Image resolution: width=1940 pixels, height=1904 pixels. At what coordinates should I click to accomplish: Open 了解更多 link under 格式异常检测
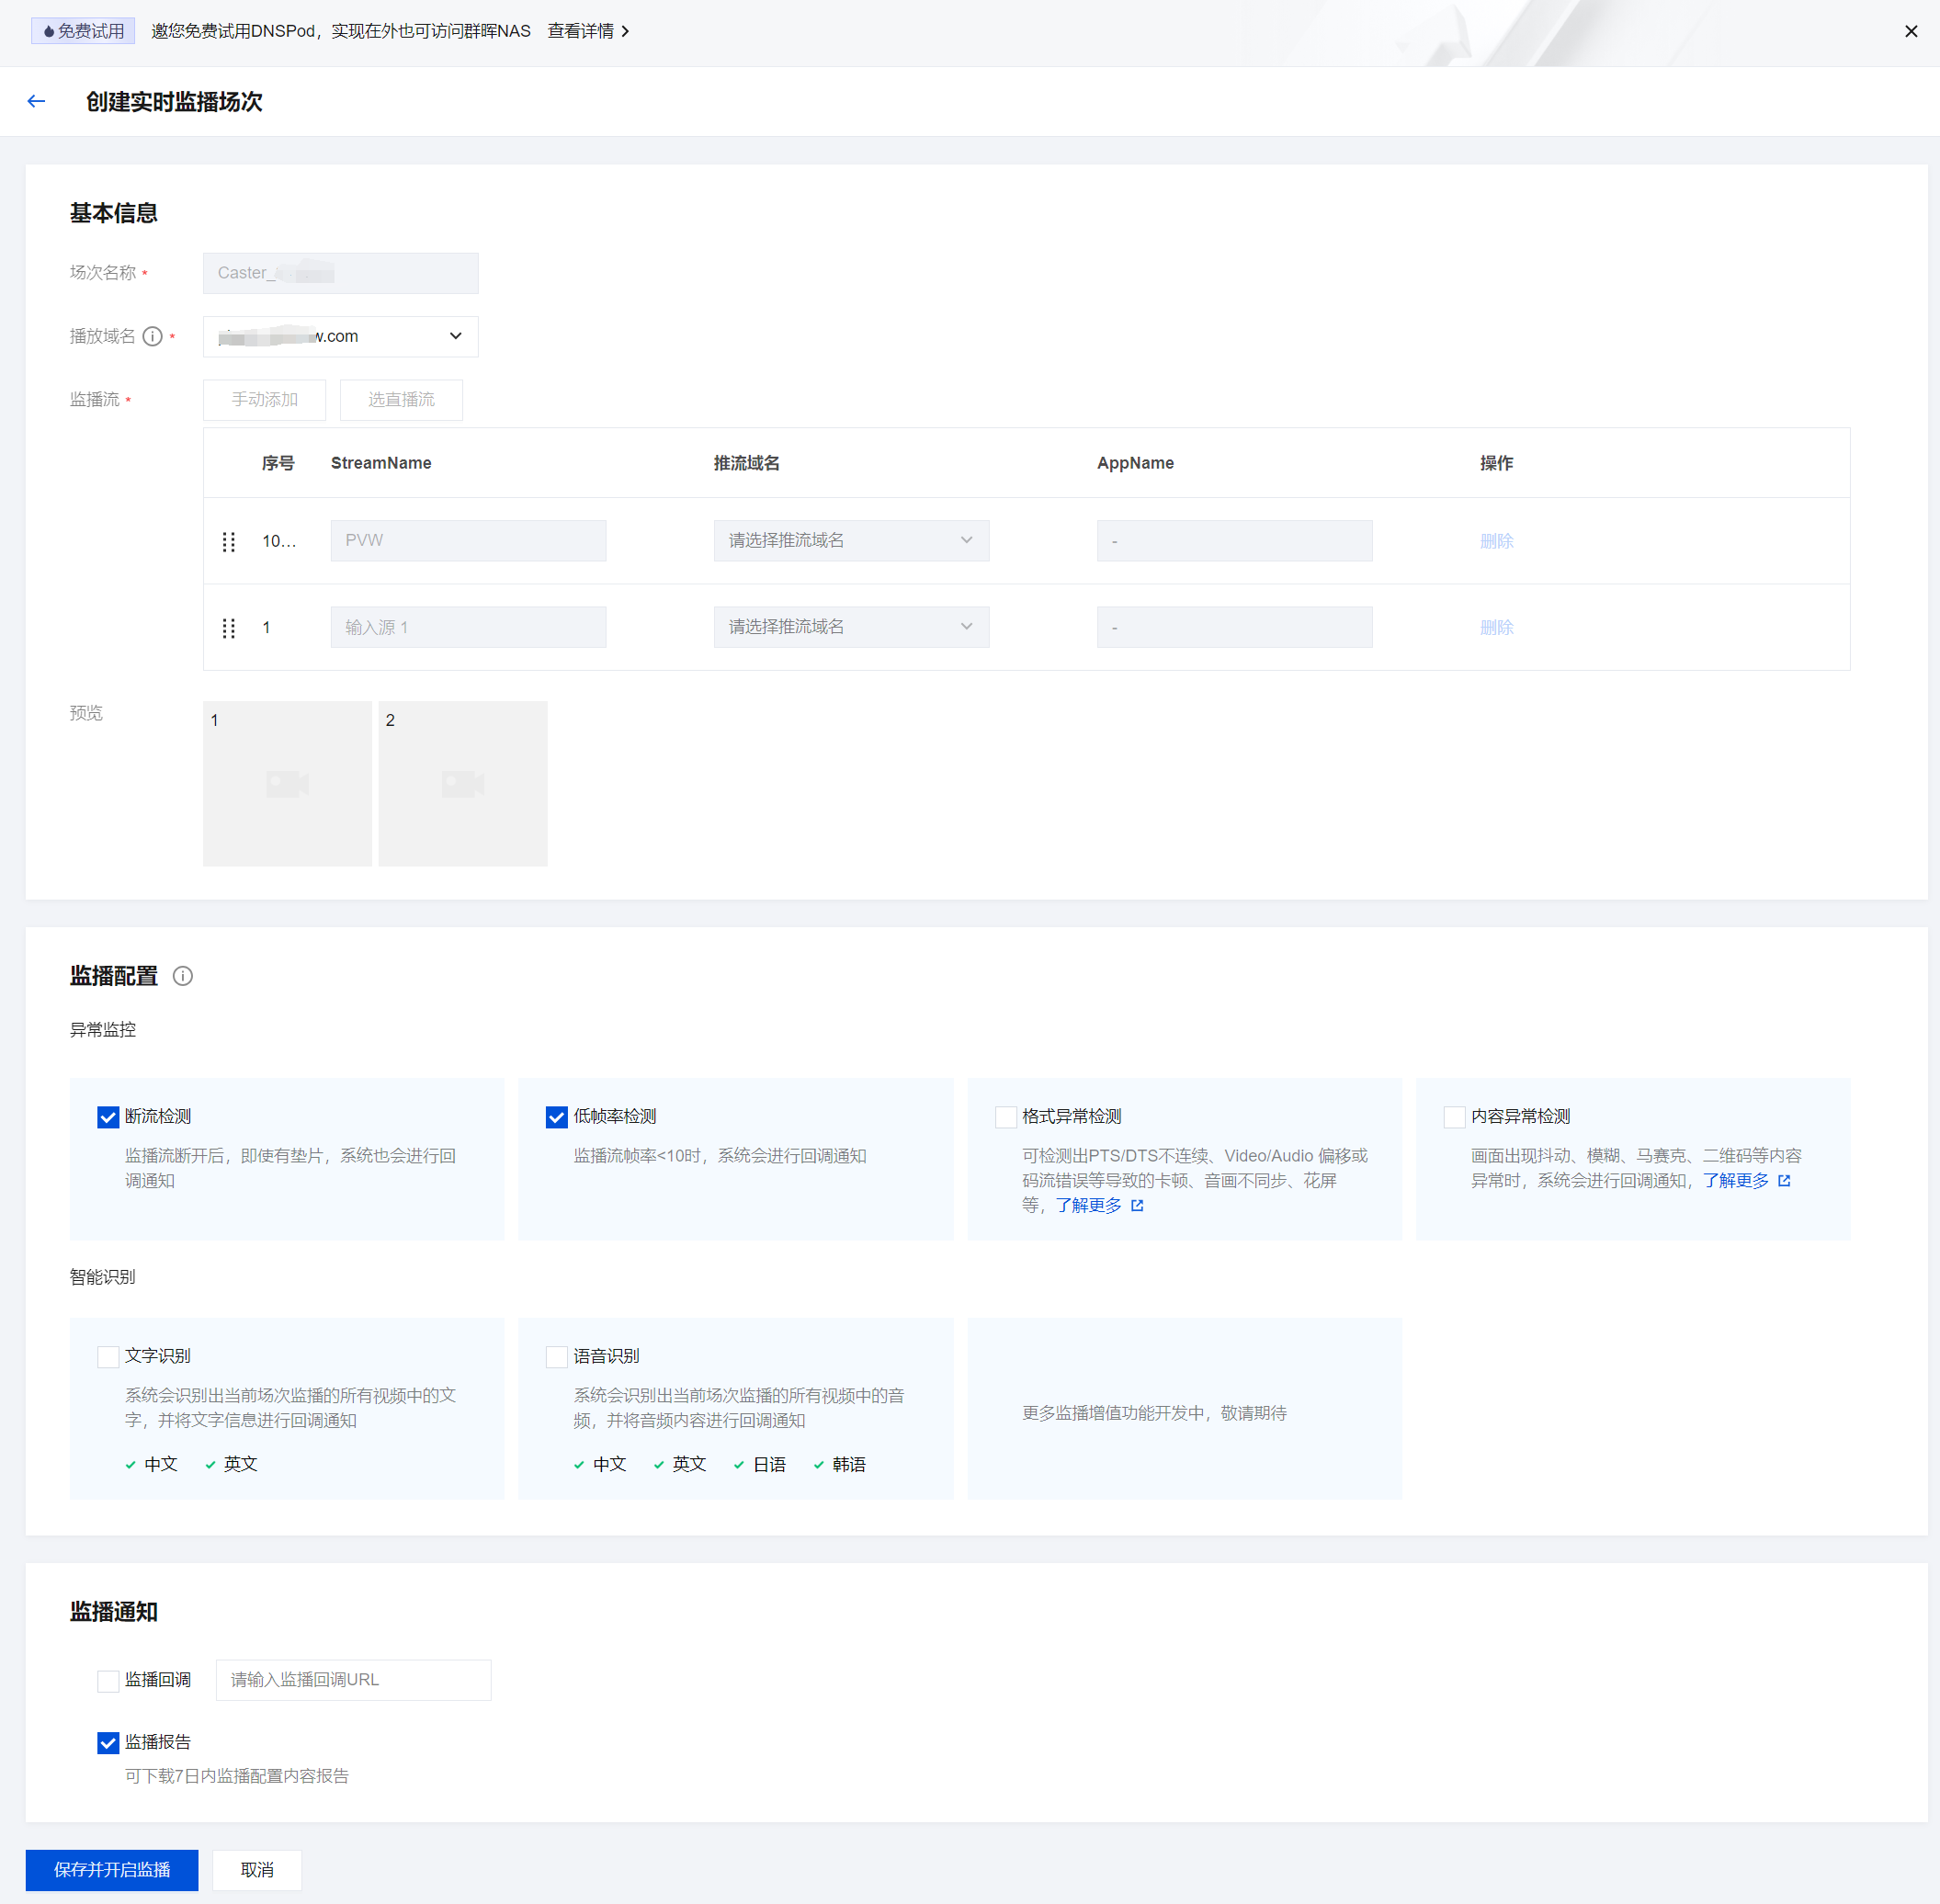[x=1099, y=1206]
